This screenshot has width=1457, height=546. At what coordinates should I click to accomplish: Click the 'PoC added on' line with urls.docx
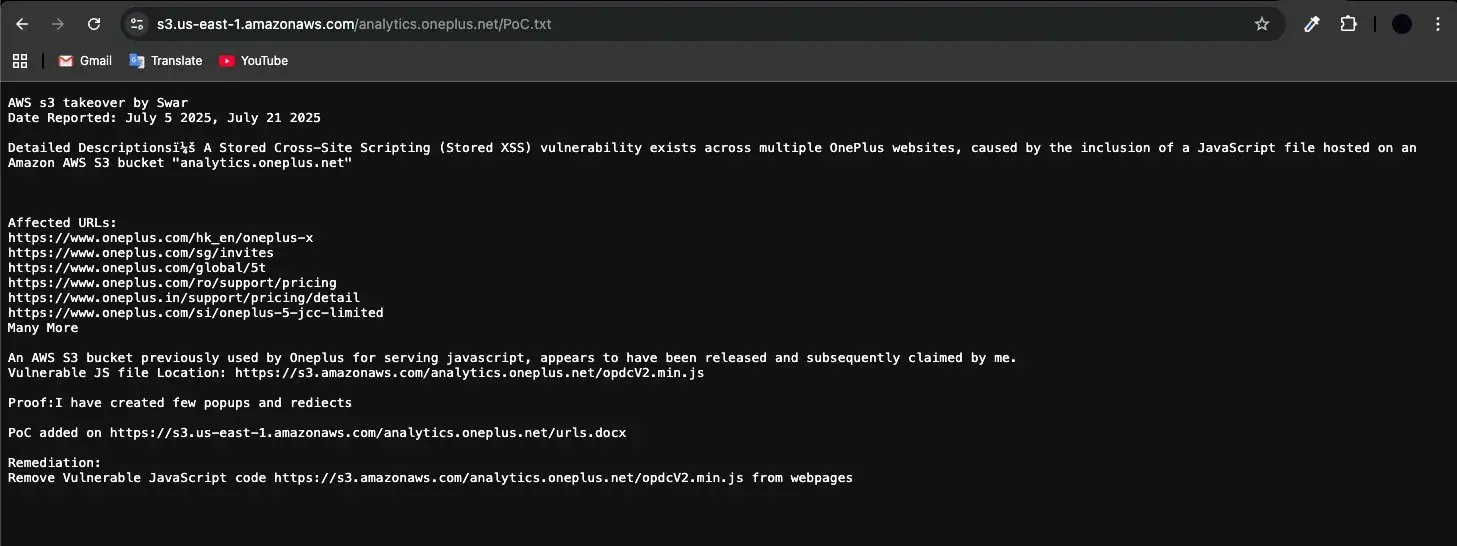(x=317, y=433)
